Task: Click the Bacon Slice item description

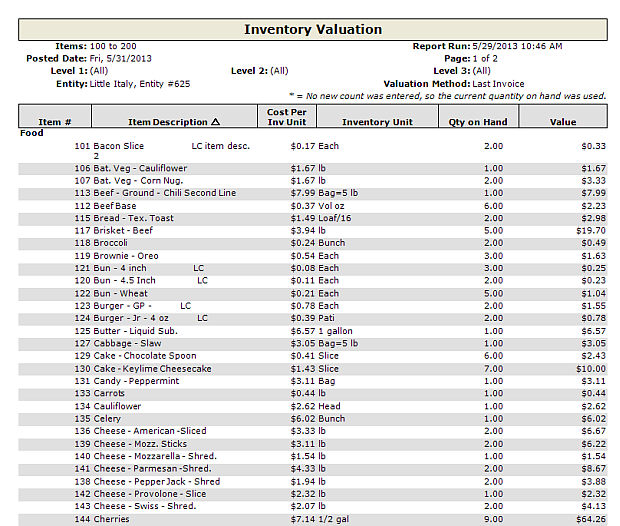Action: click(118, 146)
